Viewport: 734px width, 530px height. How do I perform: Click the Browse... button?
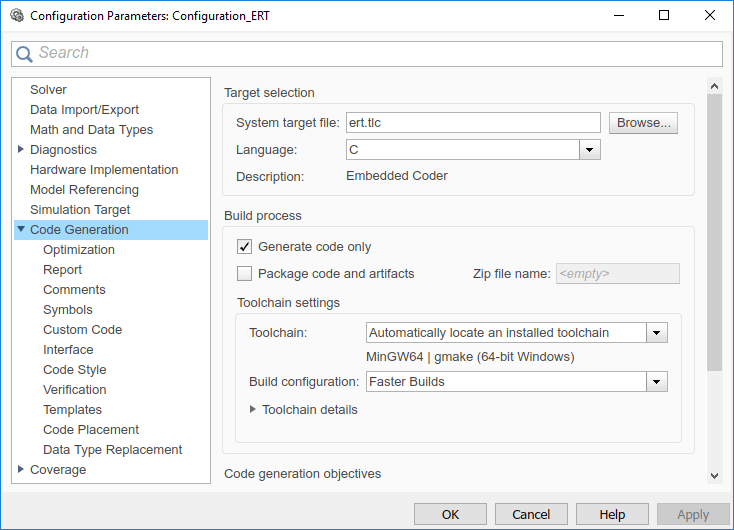645,123
